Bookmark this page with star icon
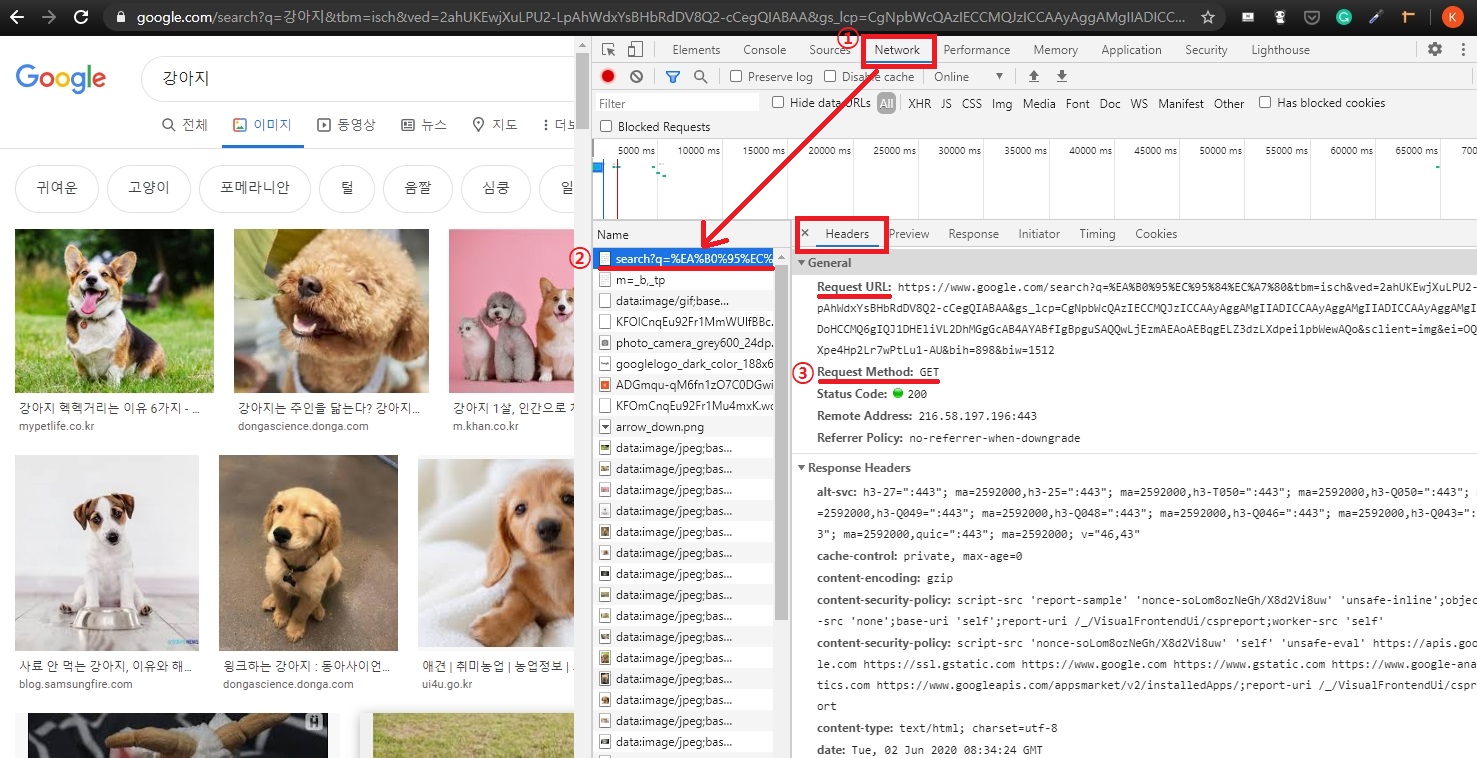The width and height of the screenshot is (1477, 758). click(1208, 17)
